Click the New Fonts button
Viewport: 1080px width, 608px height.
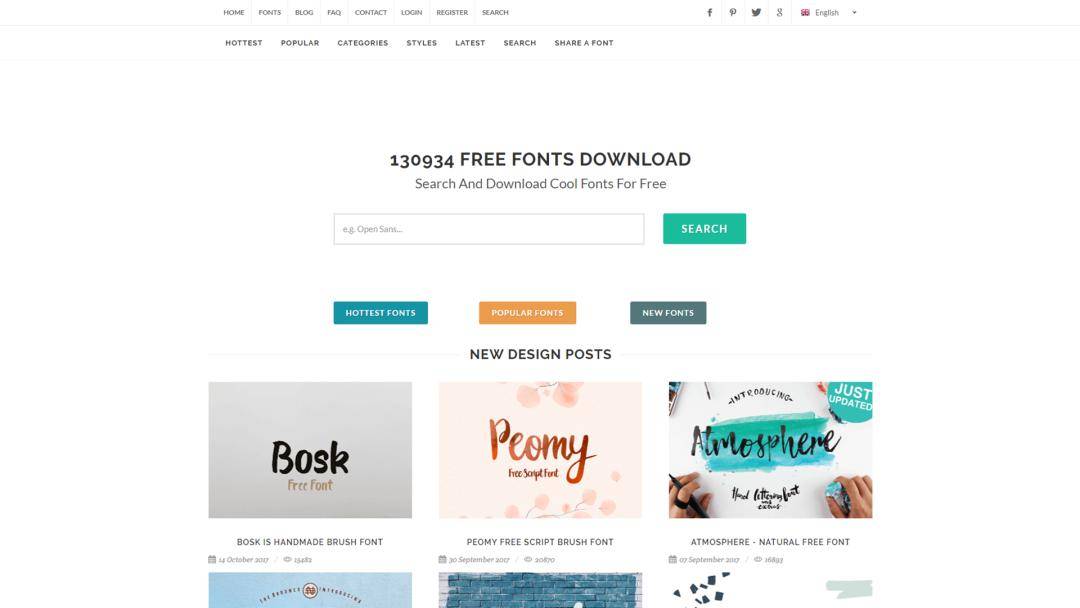tap(668, 313)
